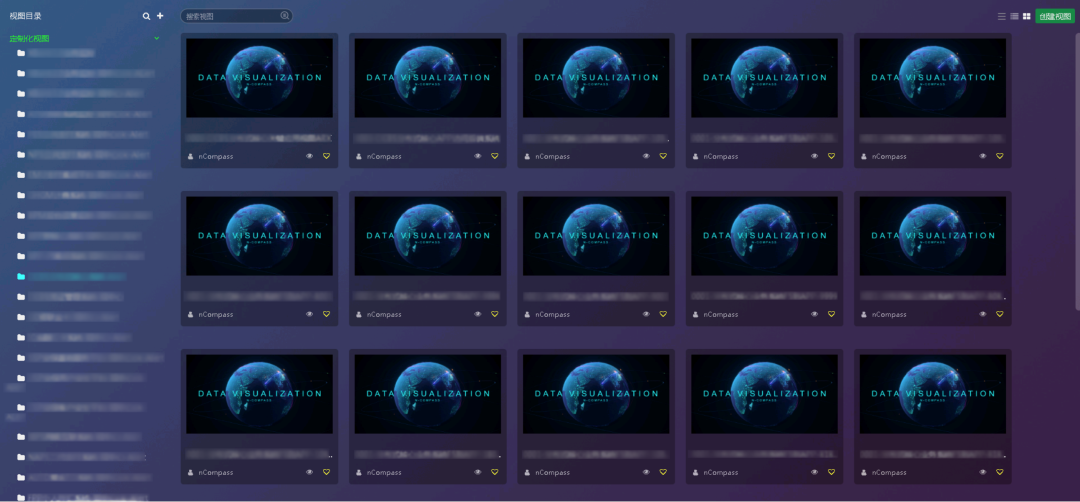Screen dimensions: 1080x502
Task: Open the thumbnail of the first bottom-row card
Action: pos(259,394)
